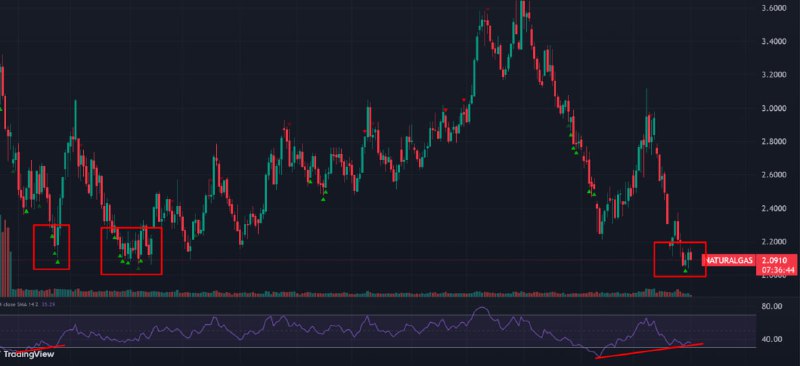Click the 2.8000 price axis label
The image size is (800, 366).
click(x=774, y=141)
